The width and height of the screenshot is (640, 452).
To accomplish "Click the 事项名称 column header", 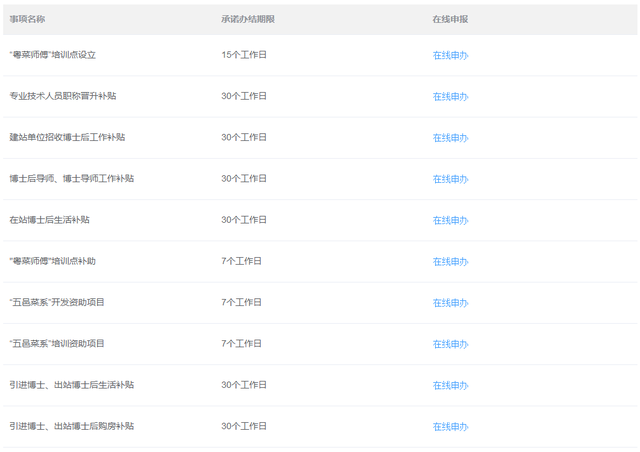I will click(x=27, y=19).
